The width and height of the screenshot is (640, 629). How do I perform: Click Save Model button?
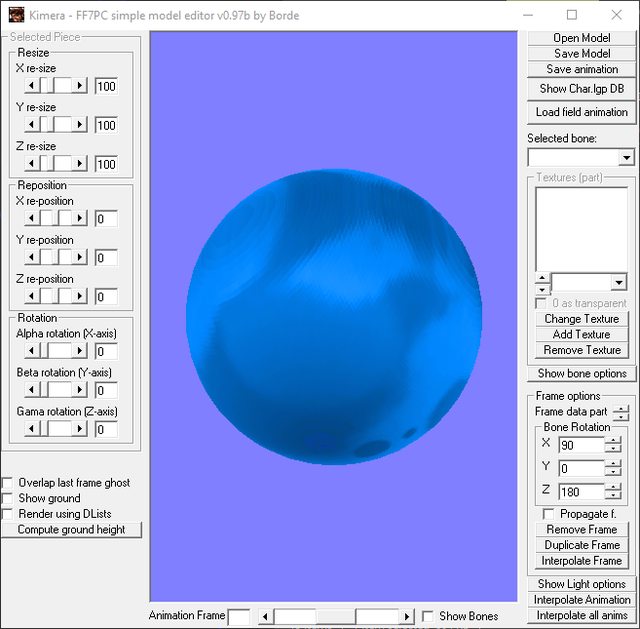point(582,53)
